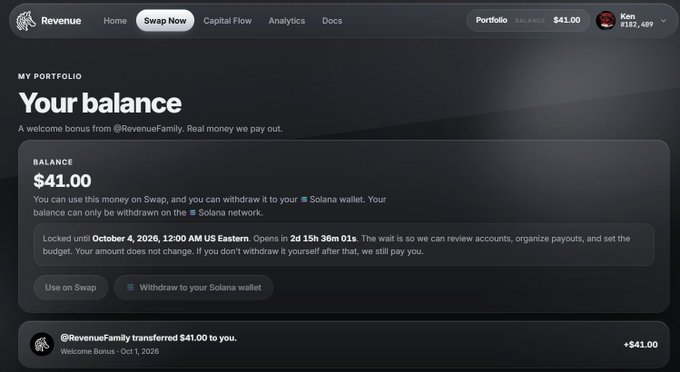Click Ken's profile avatar
The image size is (680, 372).
coord(605,20)
